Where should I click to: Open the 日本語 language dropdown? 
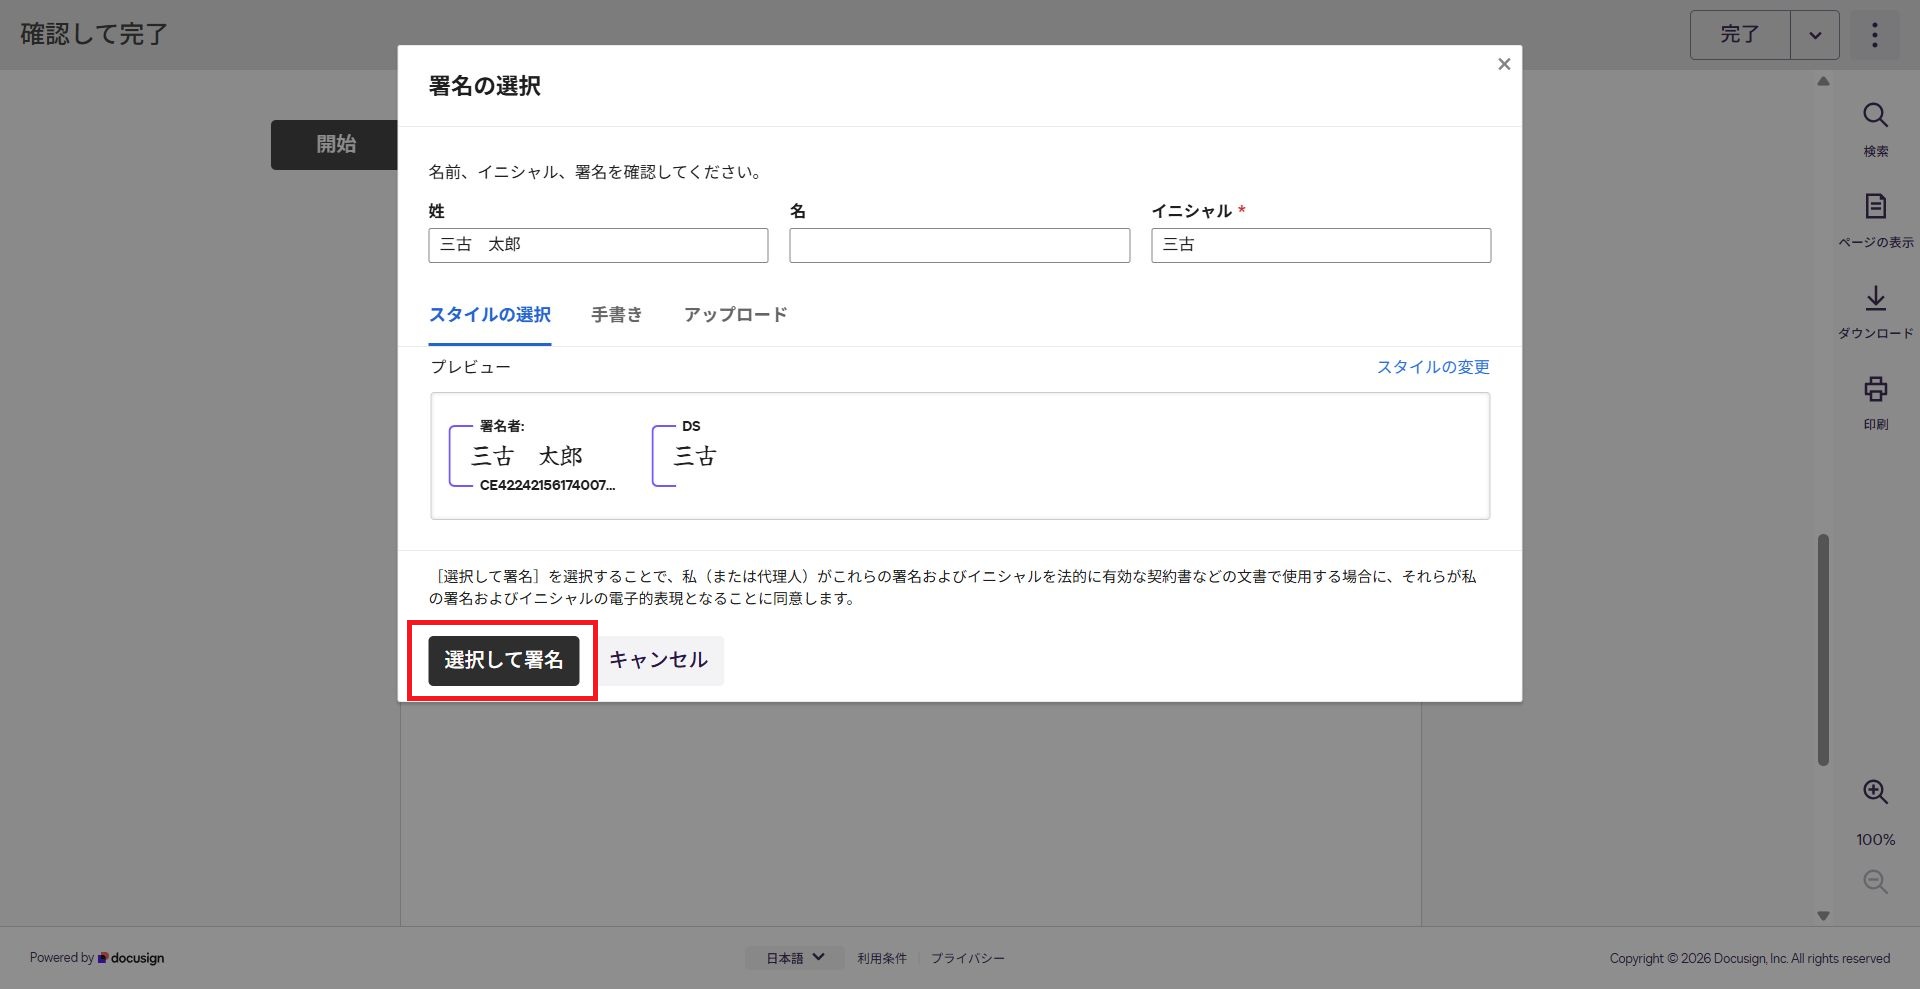coord(795,958)
